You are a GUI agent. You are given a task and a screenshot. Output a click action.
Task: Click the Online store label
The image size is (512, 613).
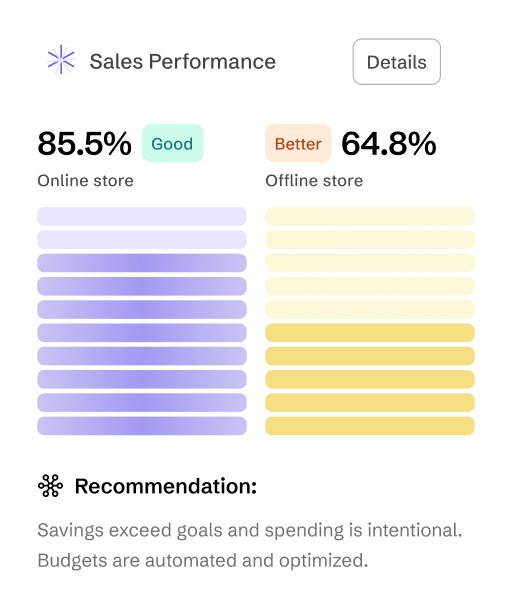coord(86,181)
